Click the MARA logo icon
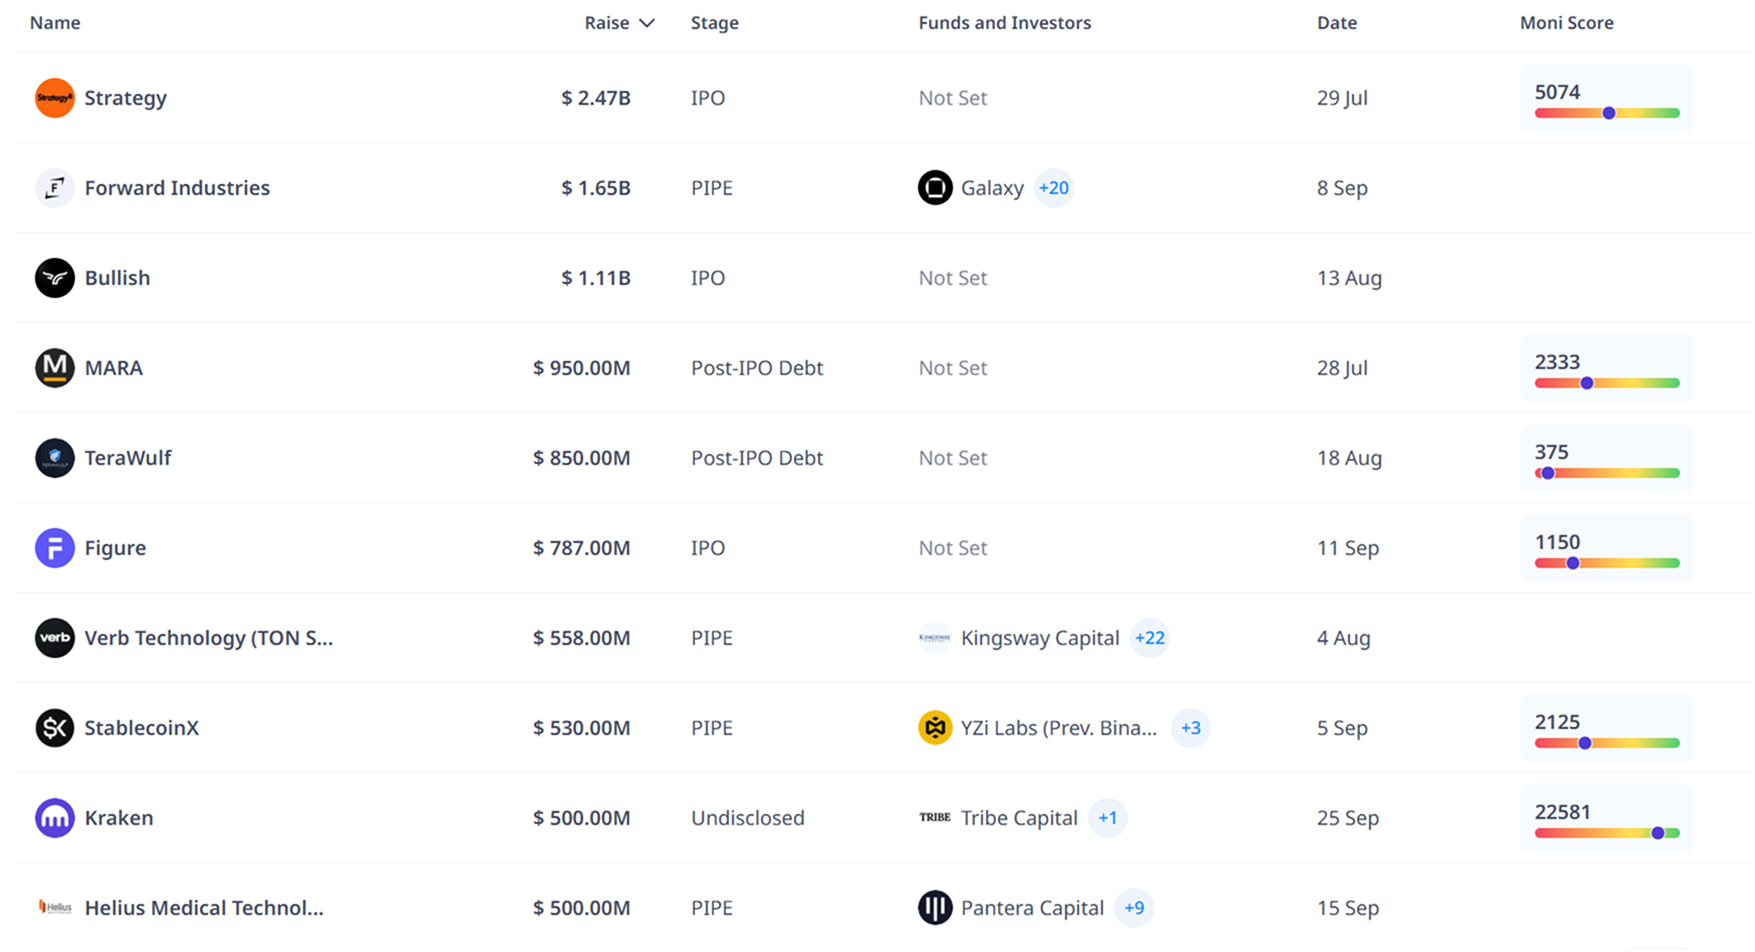The height and width of the screenshot is (952, 1755). (x=54, y=368)
